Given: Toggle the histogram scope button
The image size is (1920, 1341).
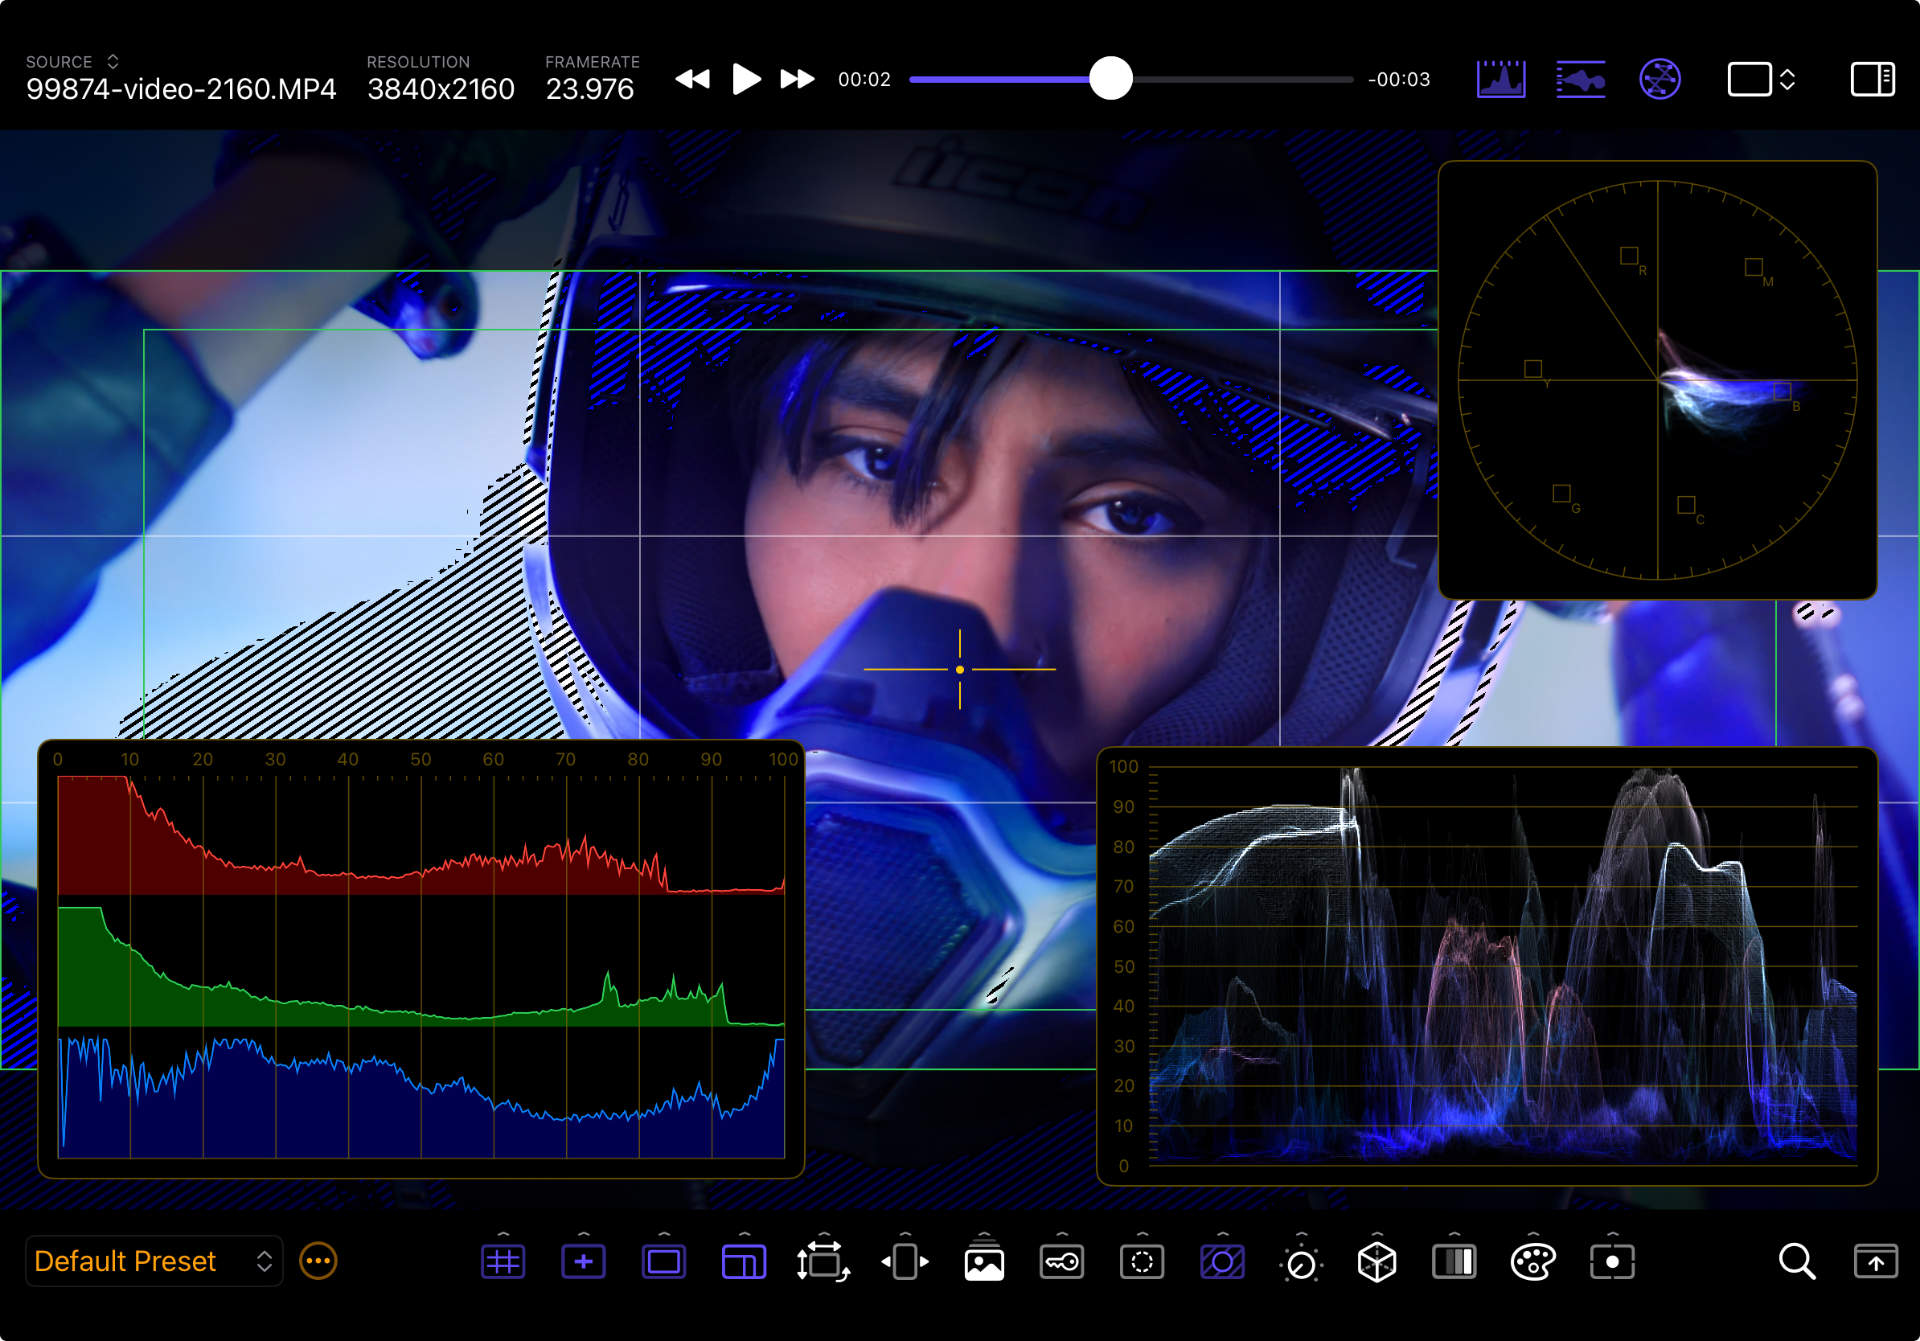Looking at the screenshot, I should (1501, 79).
